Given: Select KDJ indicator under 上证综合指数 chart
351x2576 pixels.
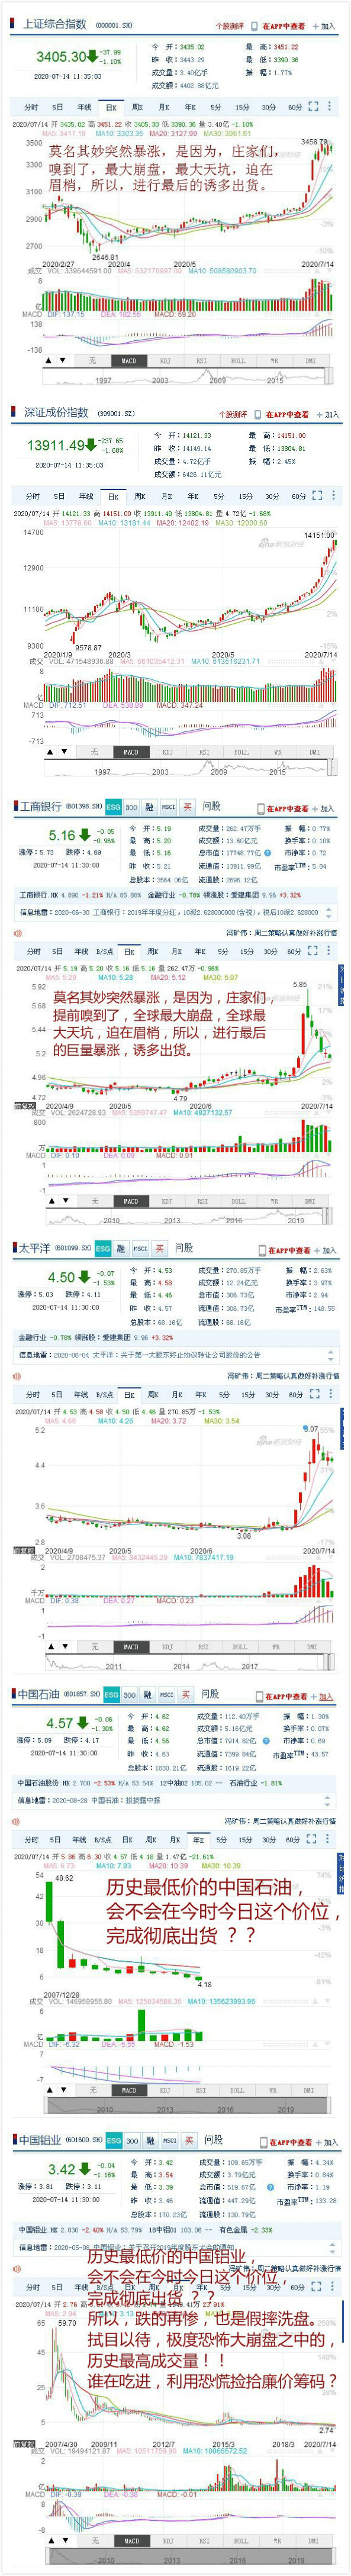Looking at the screenshot, I should point(165,360).
